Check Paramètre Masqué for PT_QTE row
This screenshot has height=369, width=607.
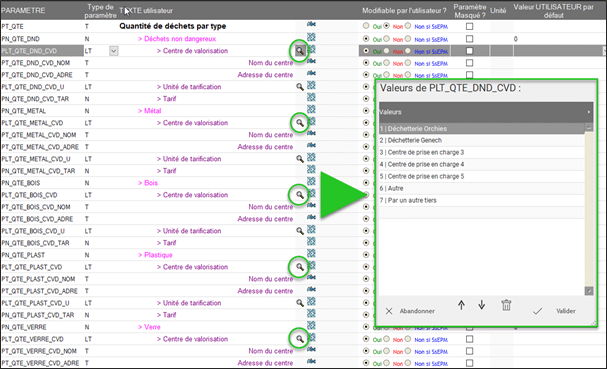click(x=470, y=26)
